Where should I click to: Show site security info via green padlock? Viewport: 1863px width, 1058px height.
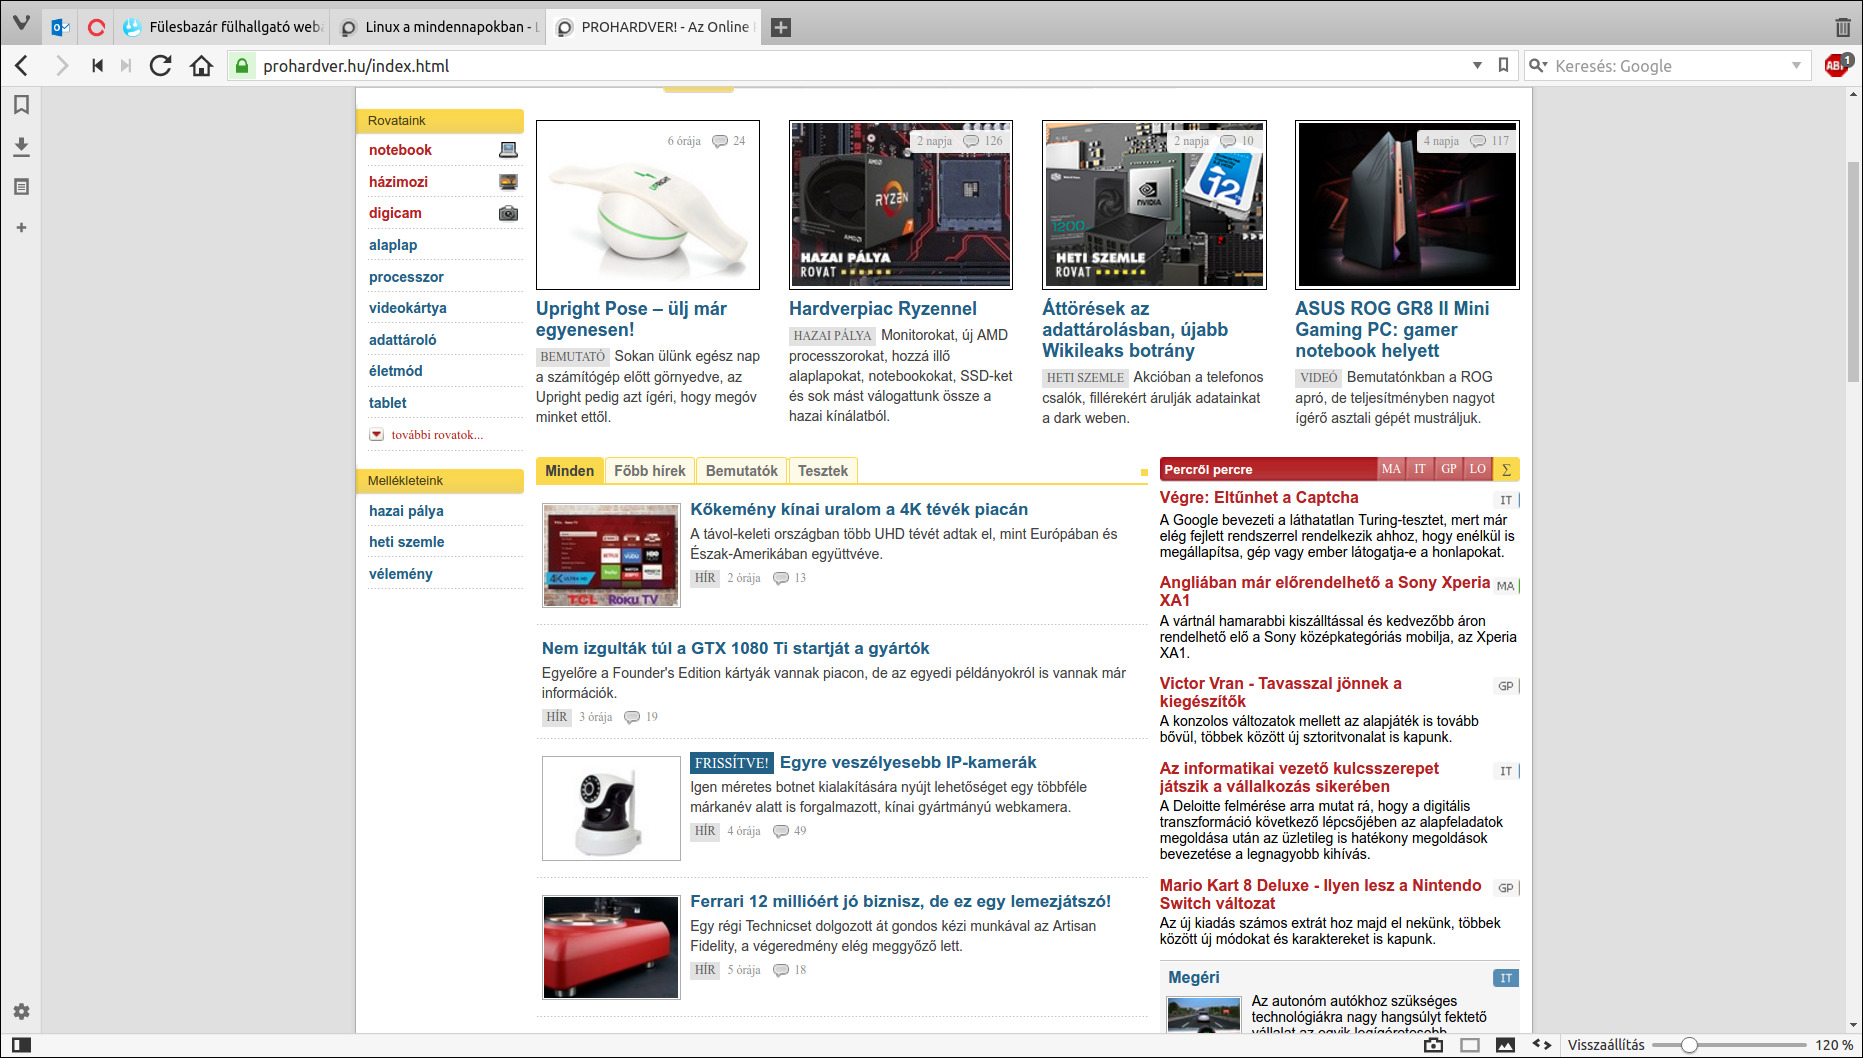pyautogui.click(x=241, y=66)
